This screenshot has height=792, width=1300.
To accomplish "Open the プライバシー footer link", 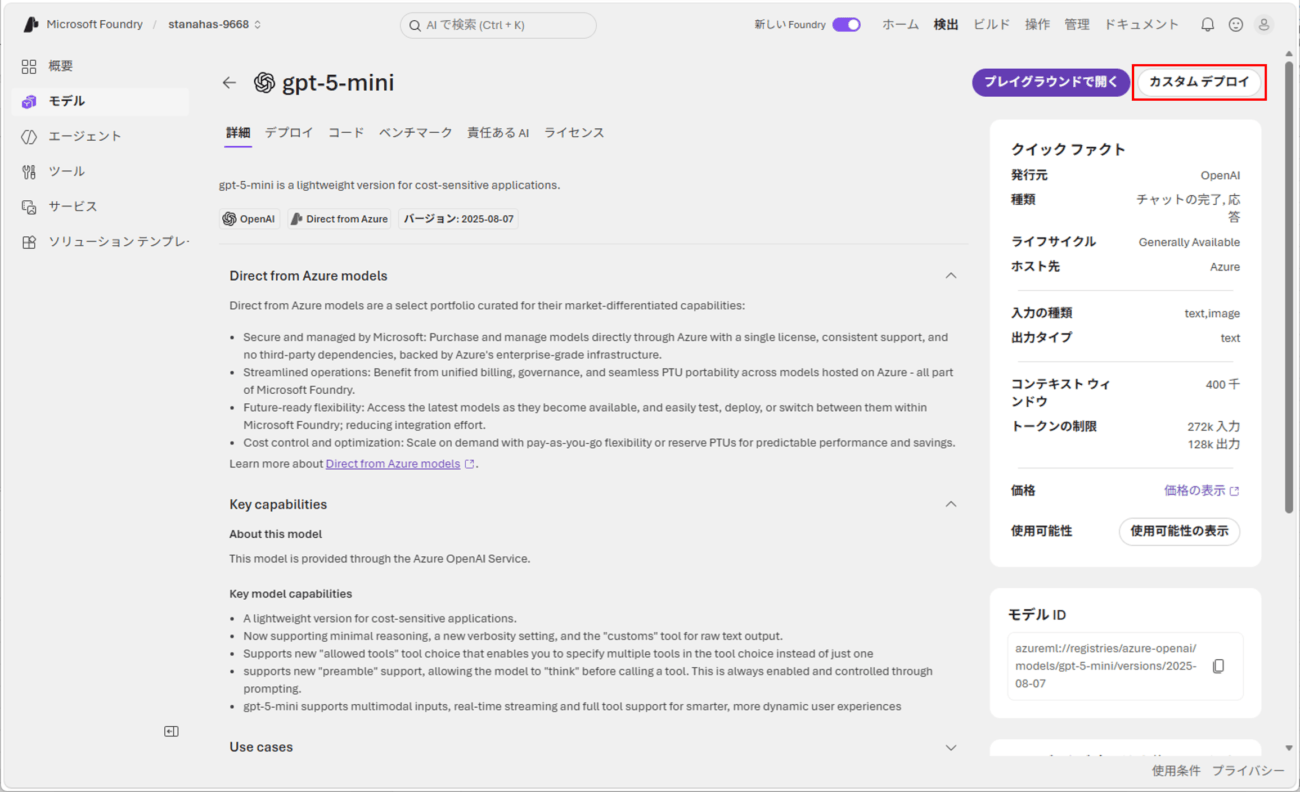I will [1248, 771].
